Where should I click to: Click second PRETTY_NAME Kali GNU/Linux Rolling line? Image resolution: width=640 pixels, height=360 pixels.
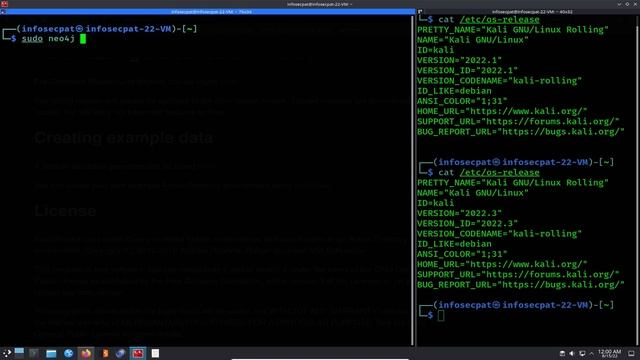[x=513, y=182]
